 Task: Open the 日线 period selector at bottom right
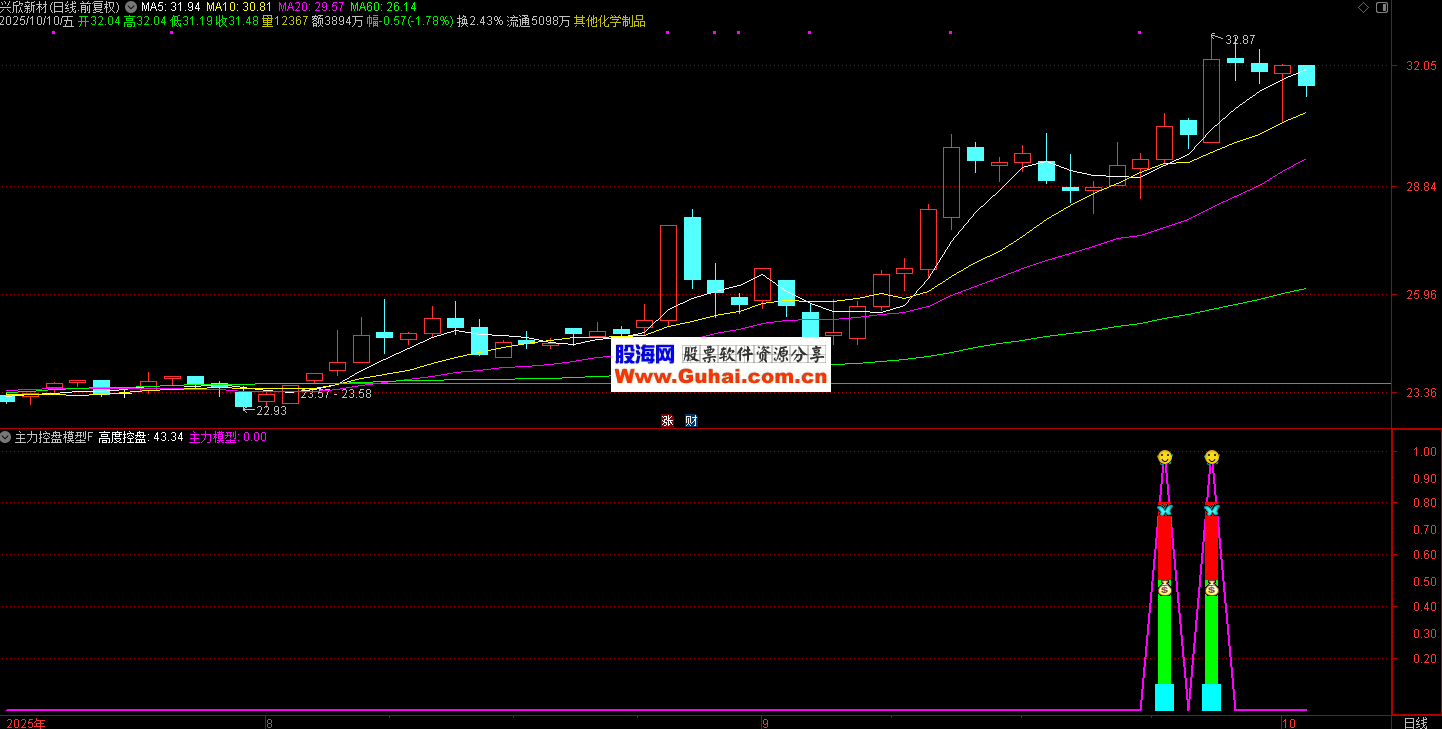click(x=1415, y=722)
